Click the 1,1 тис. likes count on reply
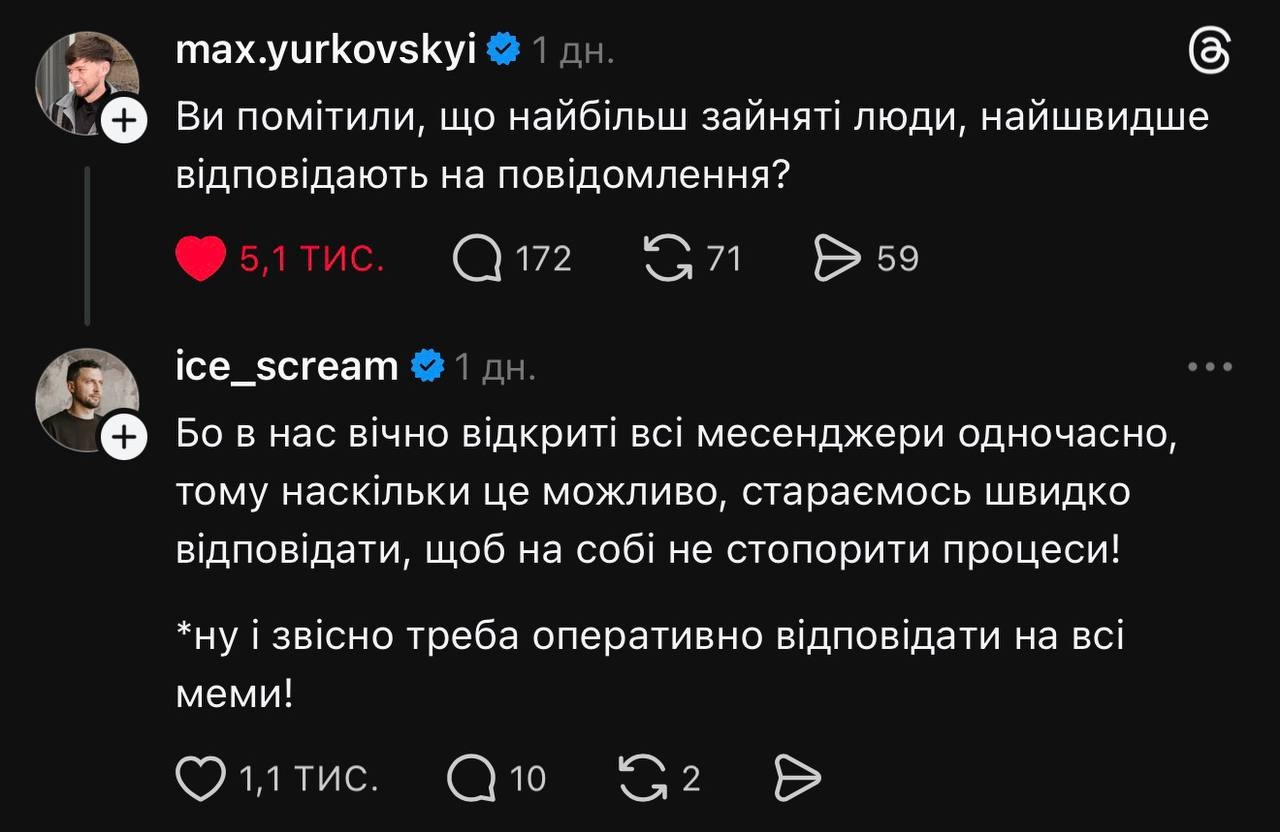The height and width of the screenshot is (832, 1280). [309, 779]
